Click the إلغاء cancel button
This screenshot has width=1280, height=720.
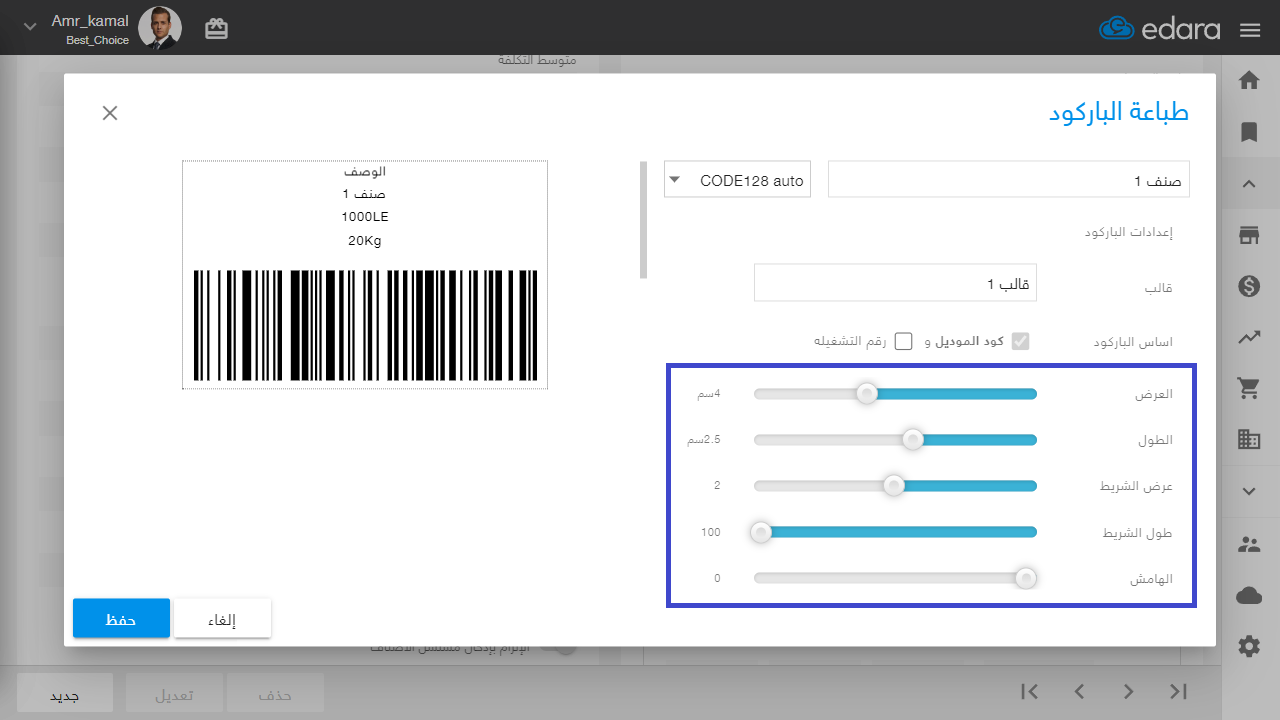coord(222,619)
